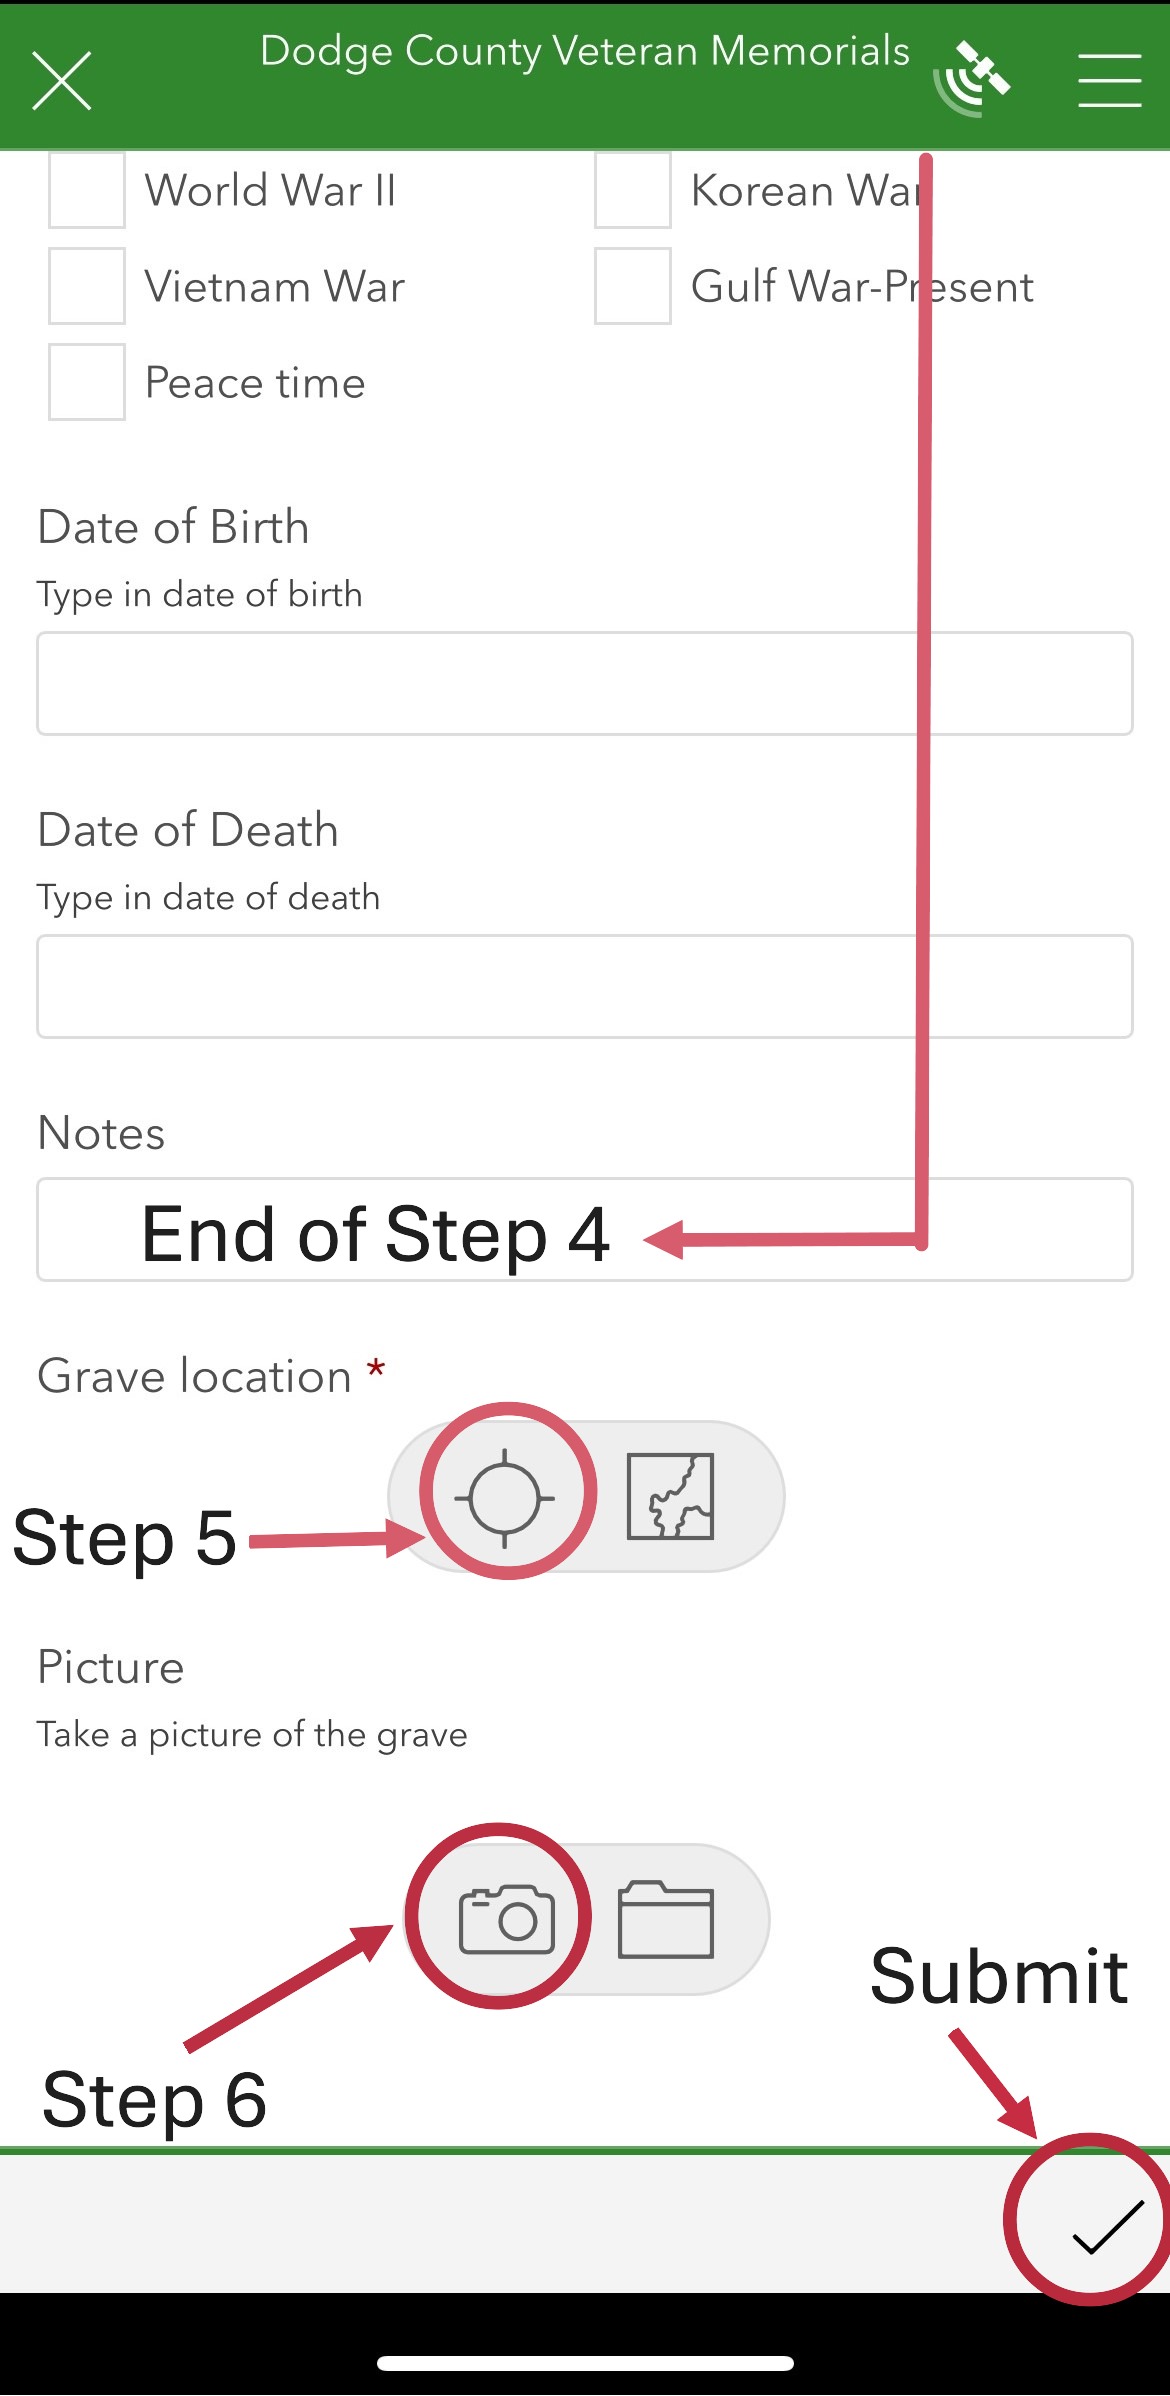1170x2396 pixels.
Task: Close the survey form with X icon
Action: 62,80
